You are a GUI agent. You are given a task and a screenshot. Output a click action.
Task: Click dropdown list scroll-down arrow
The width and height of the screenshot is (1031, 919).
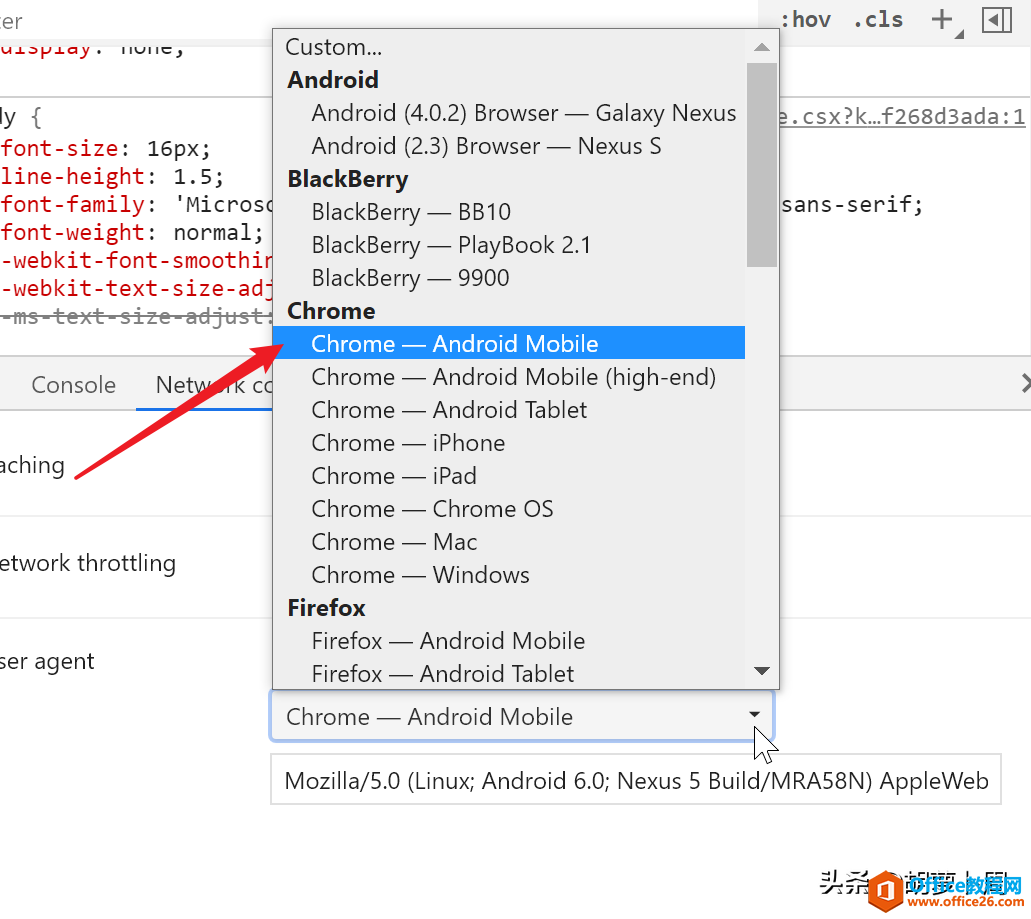pos(761,671)
